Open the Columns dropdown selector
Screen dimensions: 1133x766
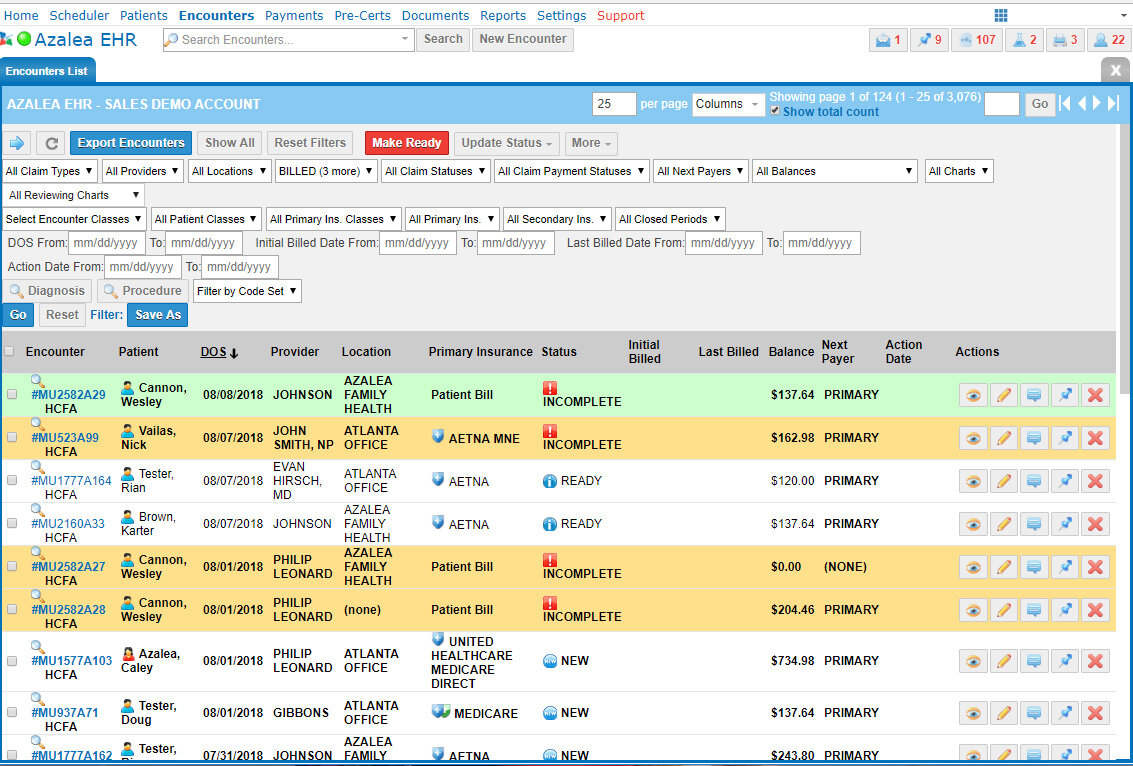(728, 104)
